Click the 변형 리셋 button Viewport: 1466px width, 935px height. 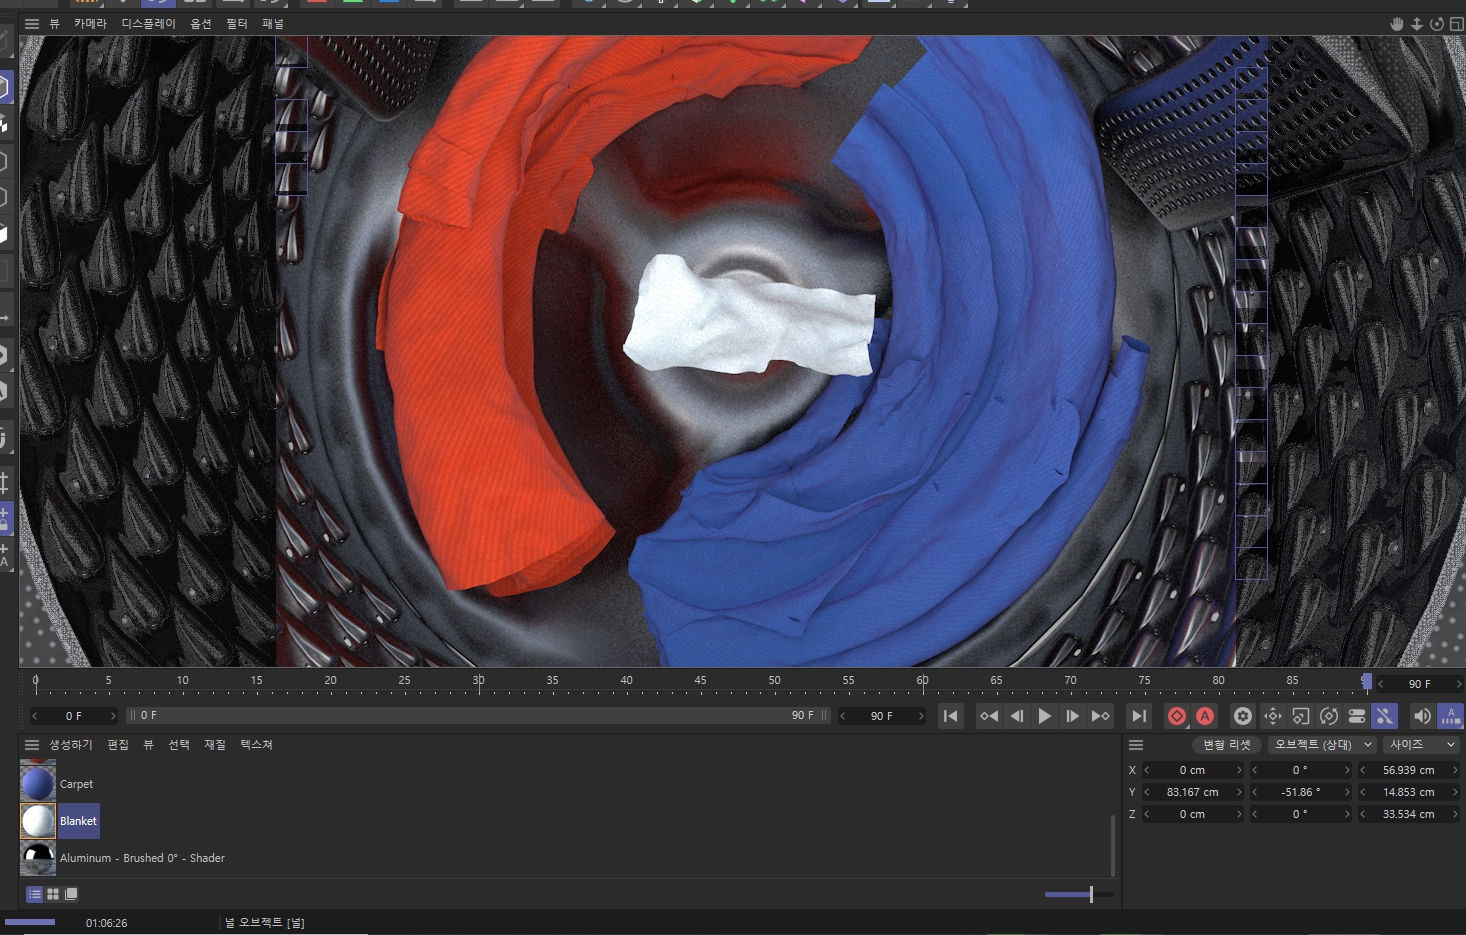pos(1226,745)
